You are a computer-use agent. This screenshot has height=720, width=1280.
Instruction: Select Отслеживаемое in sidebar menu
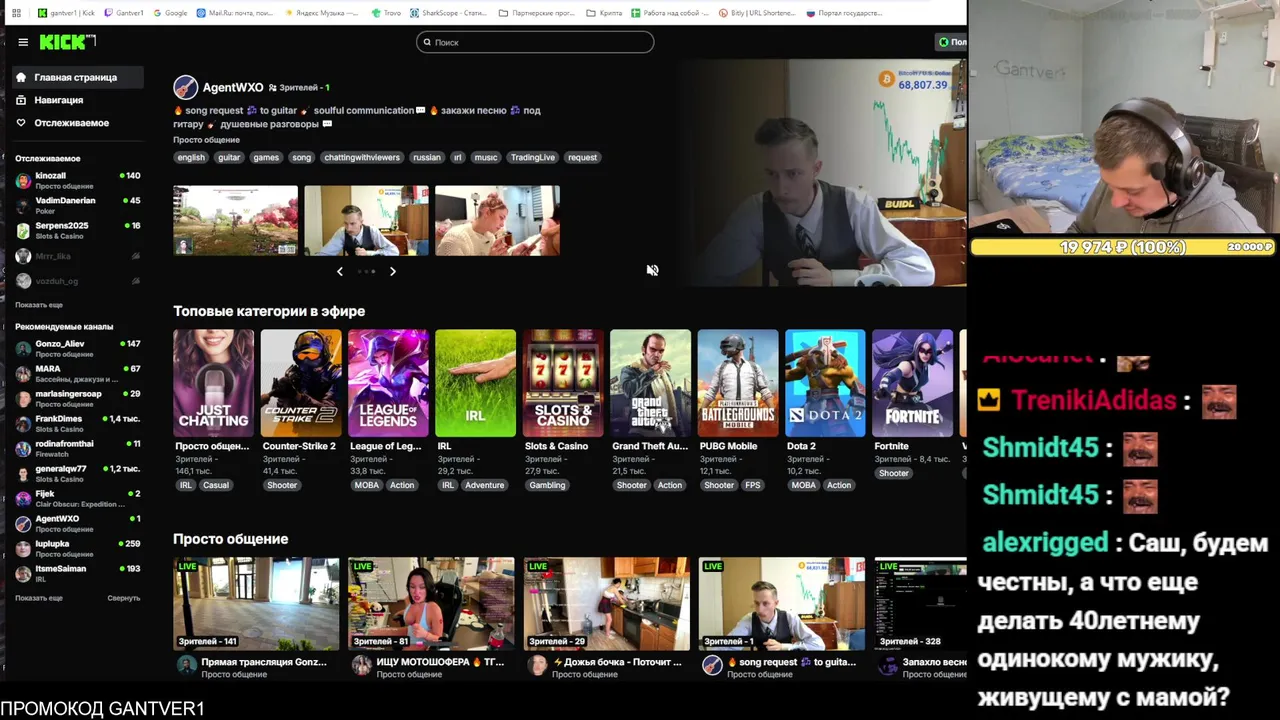tap(76, 123)
